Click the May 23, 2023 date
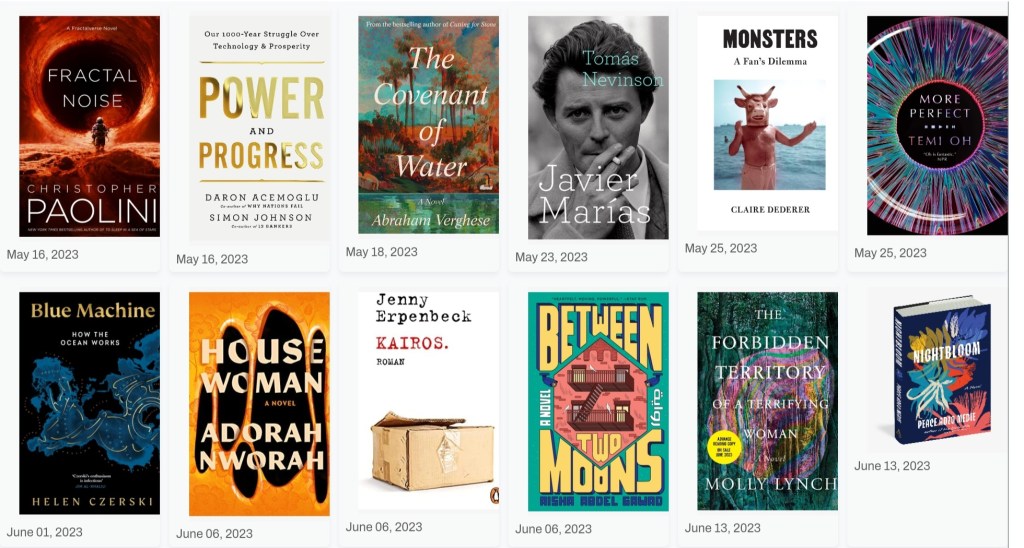1024x548 pixels. (551, 257)
